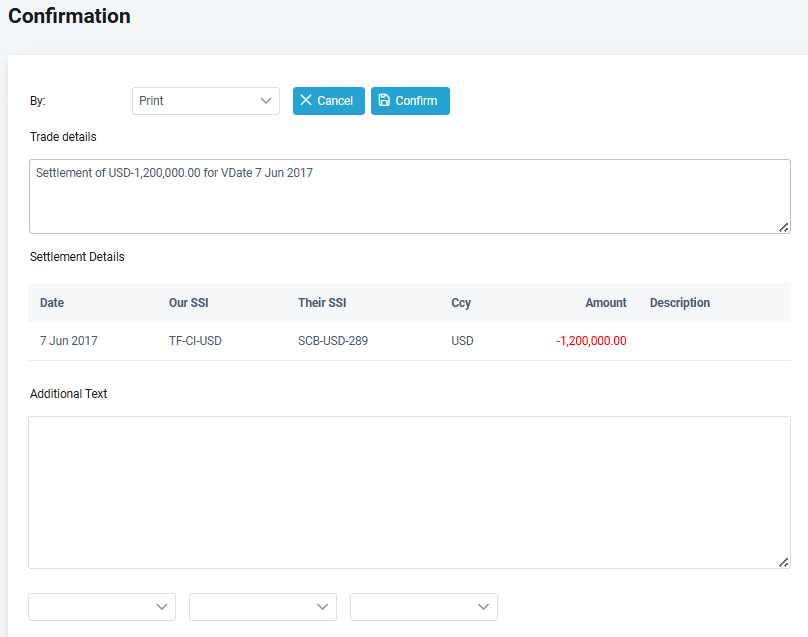Click the Additional Text resize handle
The image size is (808, 637).
(x=784, y=562)
